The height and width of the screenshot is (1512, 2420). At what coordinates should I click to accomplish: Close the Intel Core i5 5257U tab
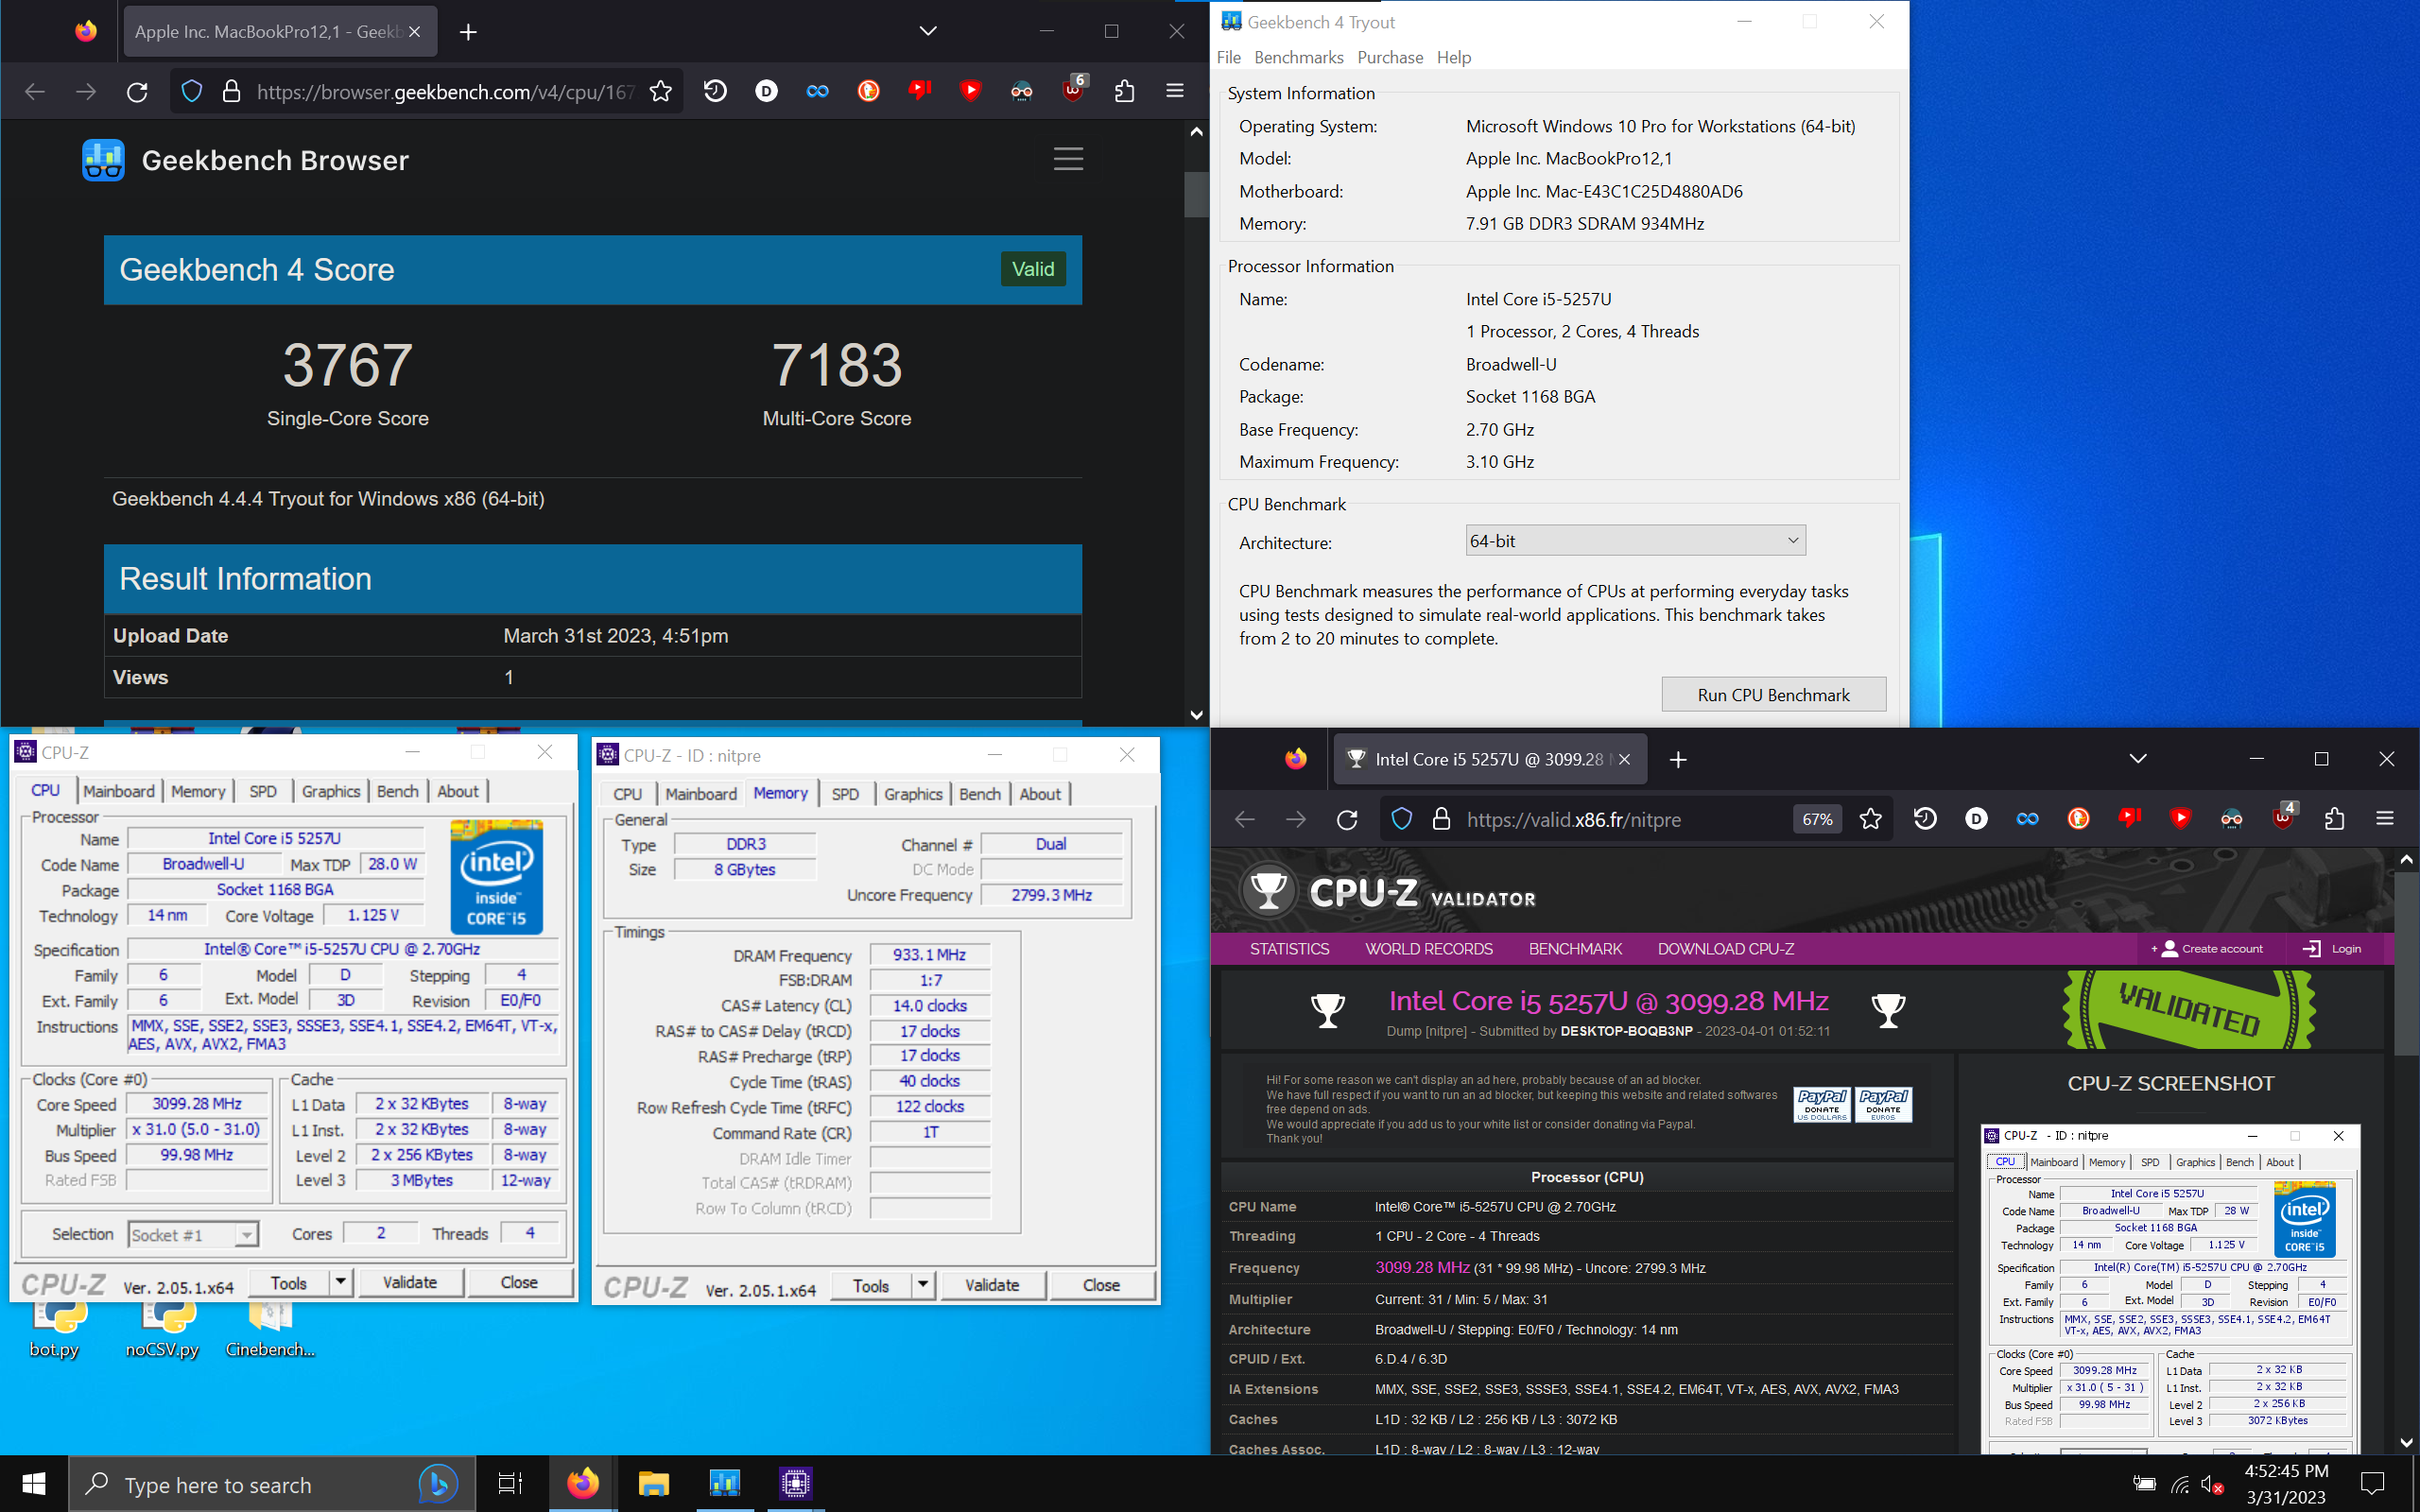[x=1624, y=760]
